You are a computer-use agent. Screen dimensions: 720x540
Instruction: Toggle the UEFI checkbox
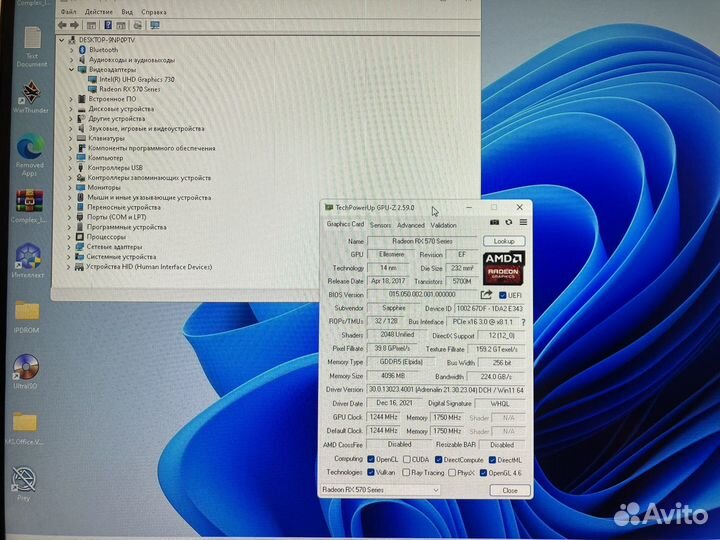(x=502, y=295)
